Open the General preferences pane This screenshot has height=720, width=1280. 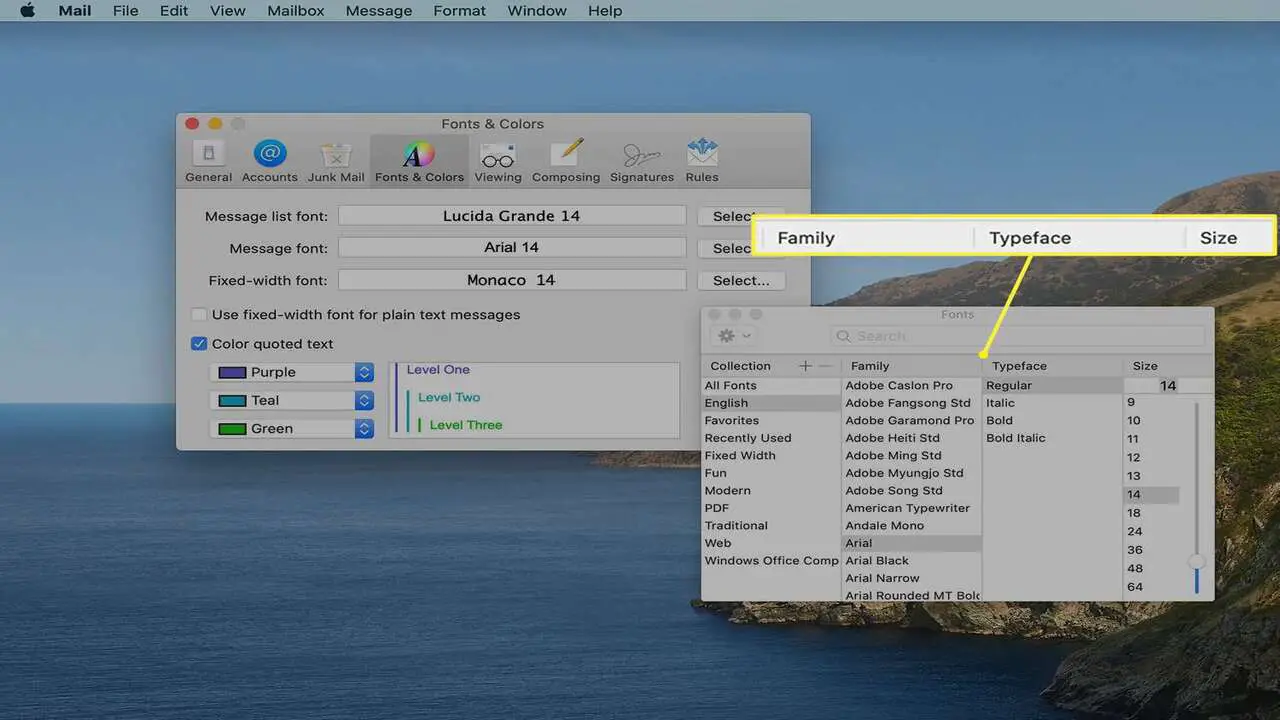coord(208,161)
